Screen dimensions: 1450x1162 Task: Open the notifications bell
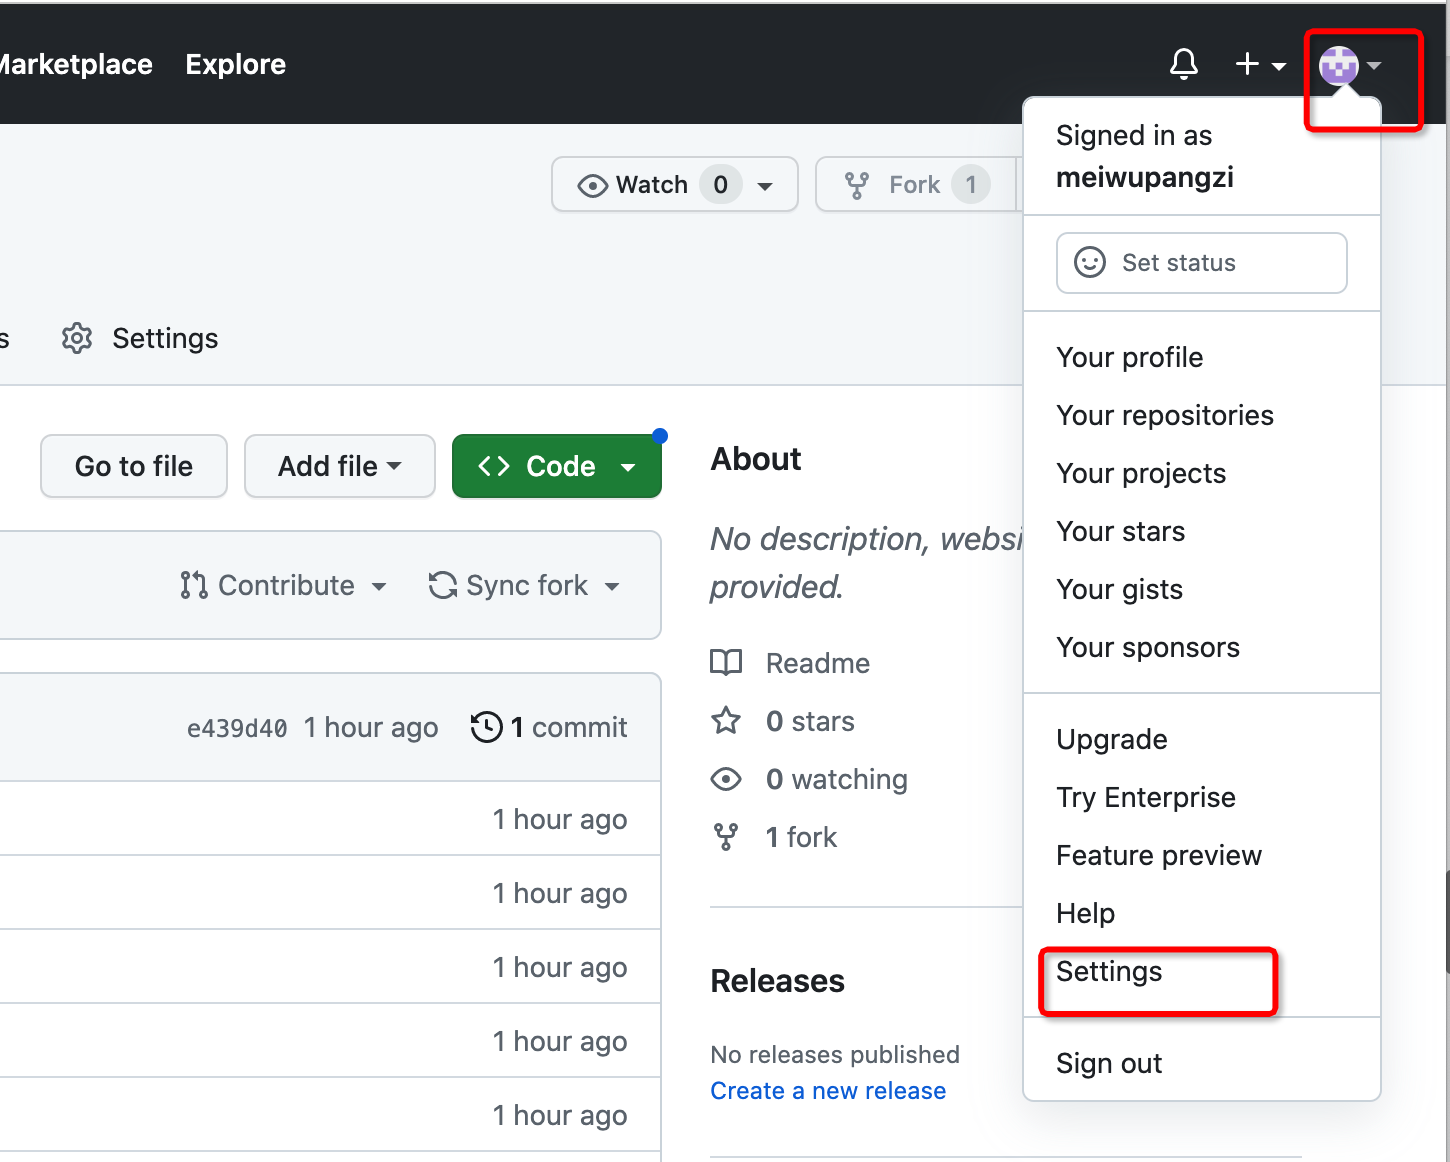(1184, 64)
